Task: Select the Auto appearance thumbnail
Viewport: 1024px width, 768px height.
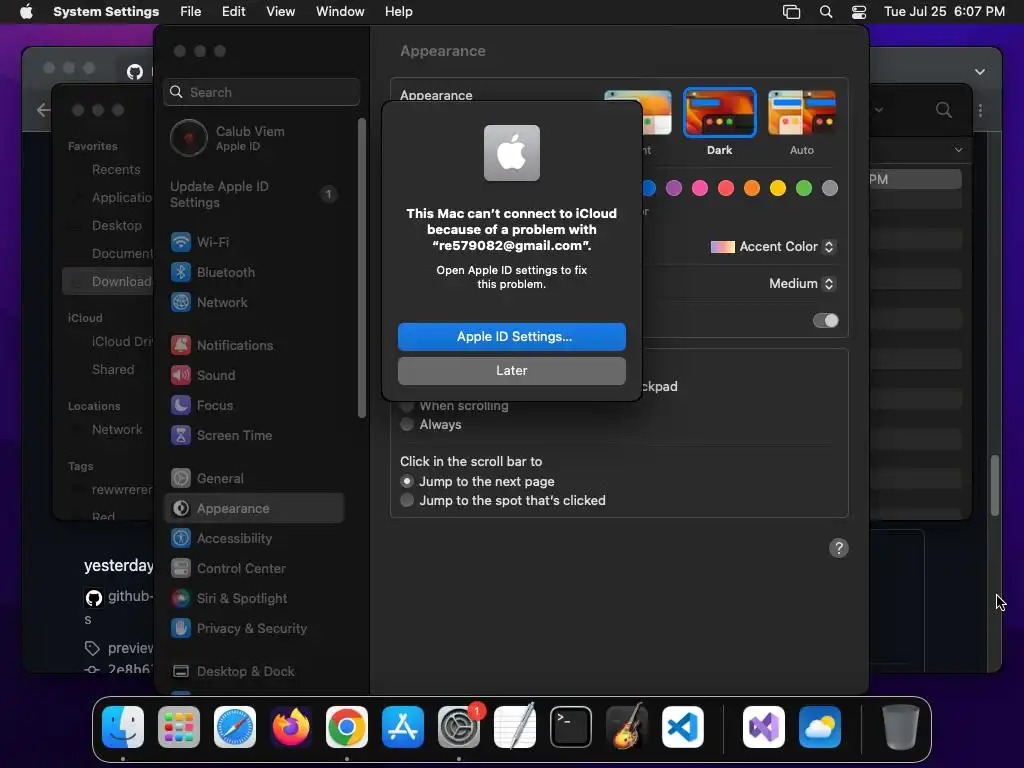Action: tap(802, 113)
